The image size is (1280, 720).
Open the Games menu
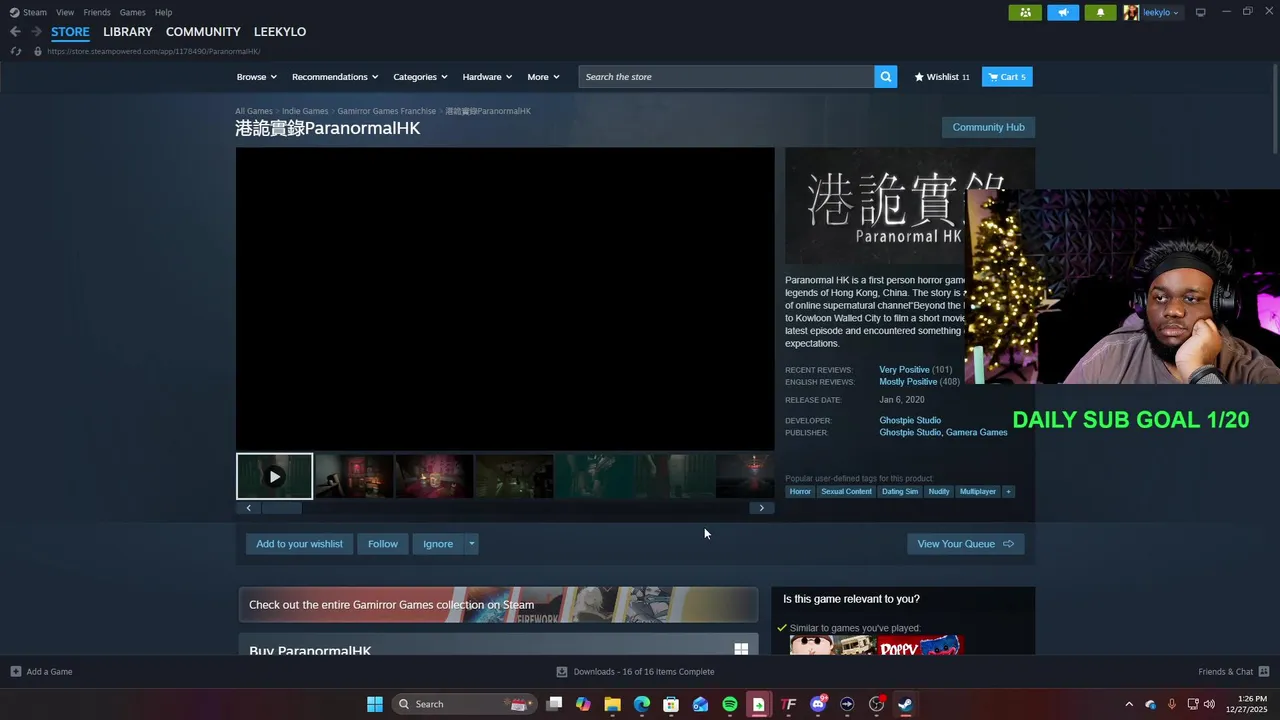(132, 12)
